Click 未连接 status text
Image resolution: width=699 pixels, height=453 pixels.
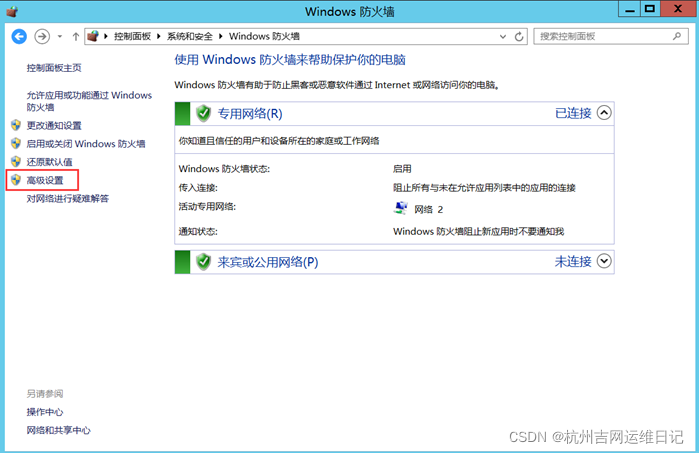573,261
